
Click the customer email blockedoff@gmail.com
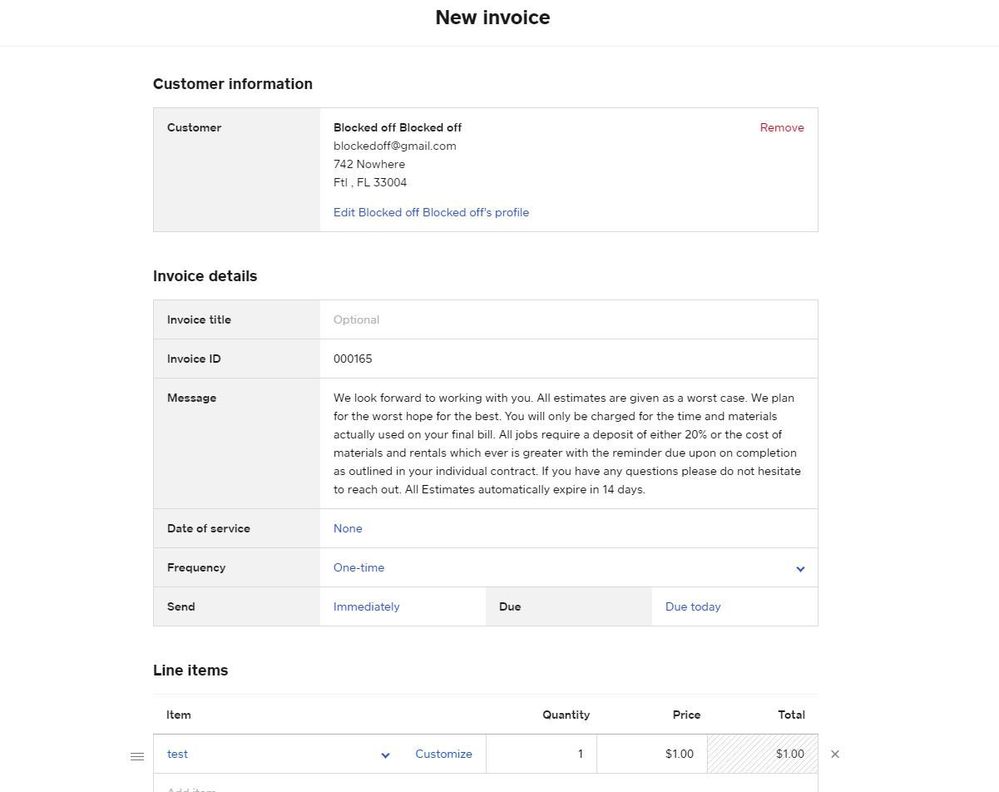395,146
